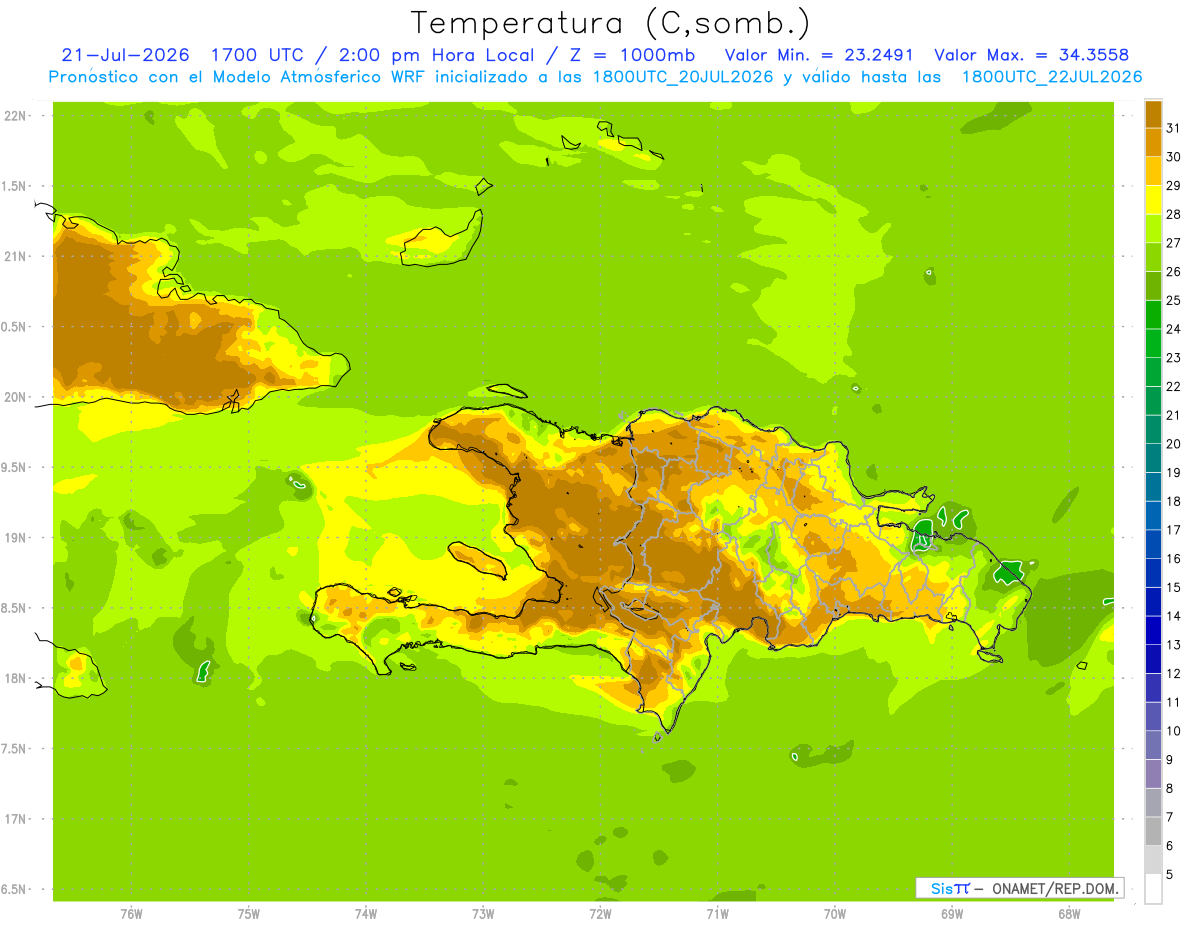The width and height of the screenshot is (1200, 927).
Task: Click the grey legend swatch between 6 and 7
Action: tap(1153, 831)
